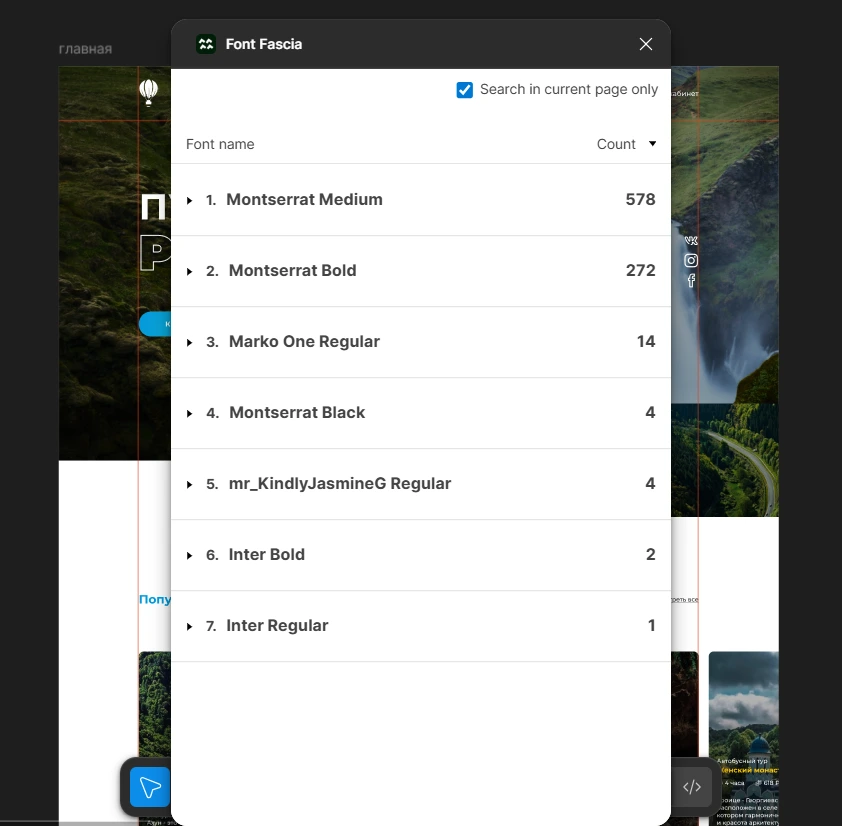Sort by Font name column header

220,144
